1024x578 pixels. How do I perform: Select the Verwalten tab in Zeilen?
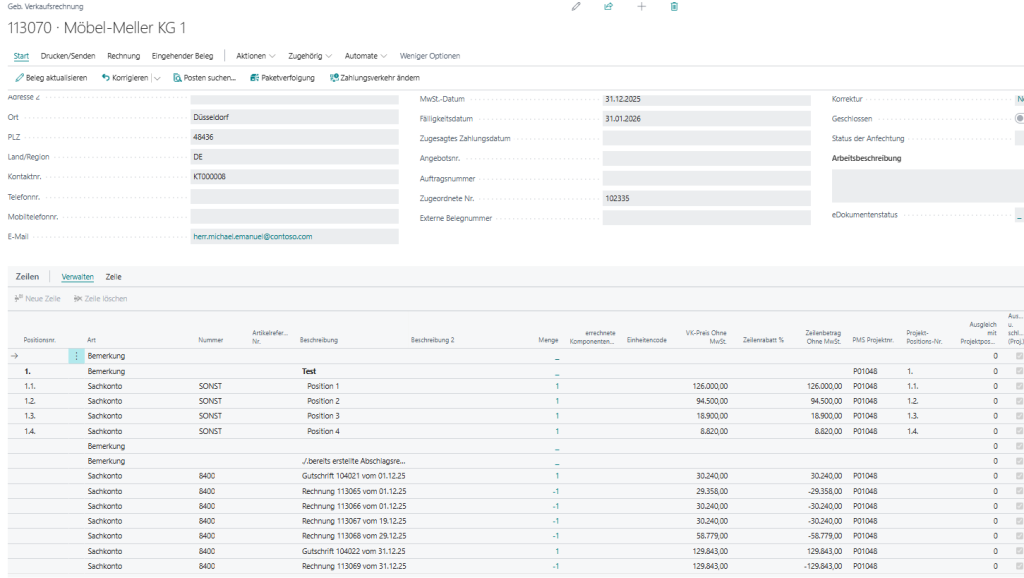78,277
